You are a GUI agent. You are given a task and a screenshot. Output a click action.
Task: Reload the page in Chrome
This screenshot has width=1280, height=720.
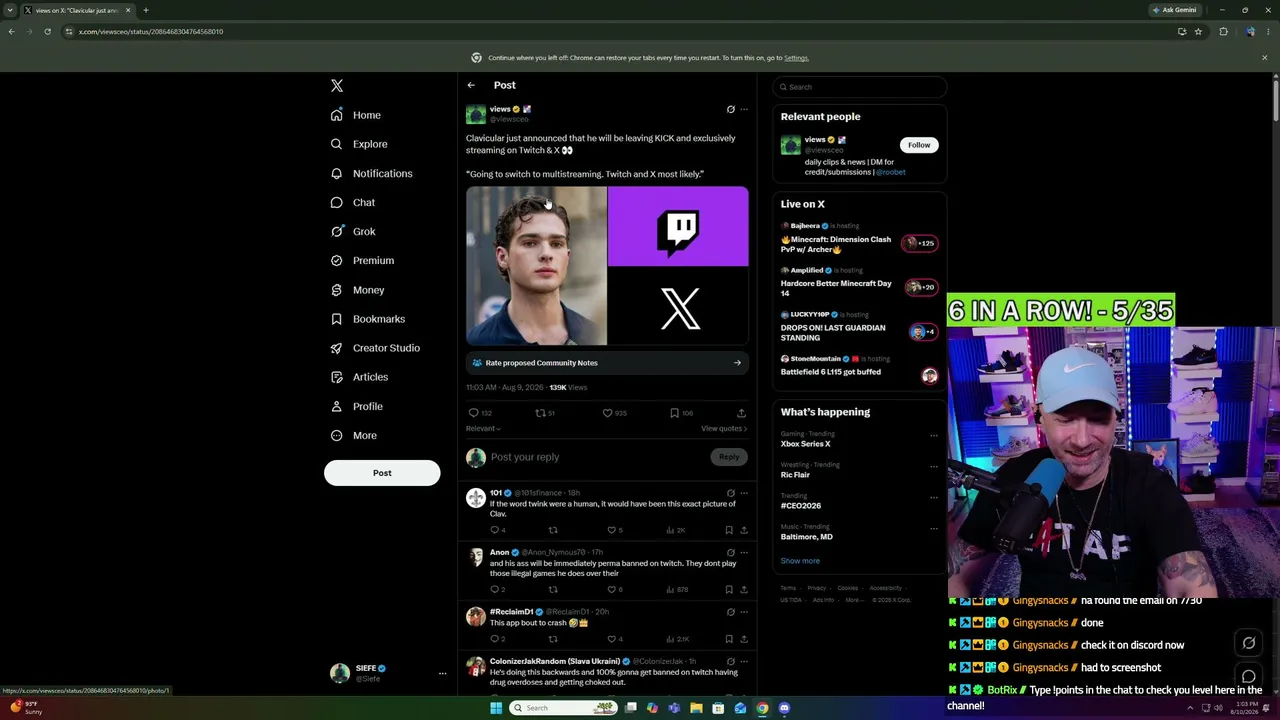(x=47, y=32)
